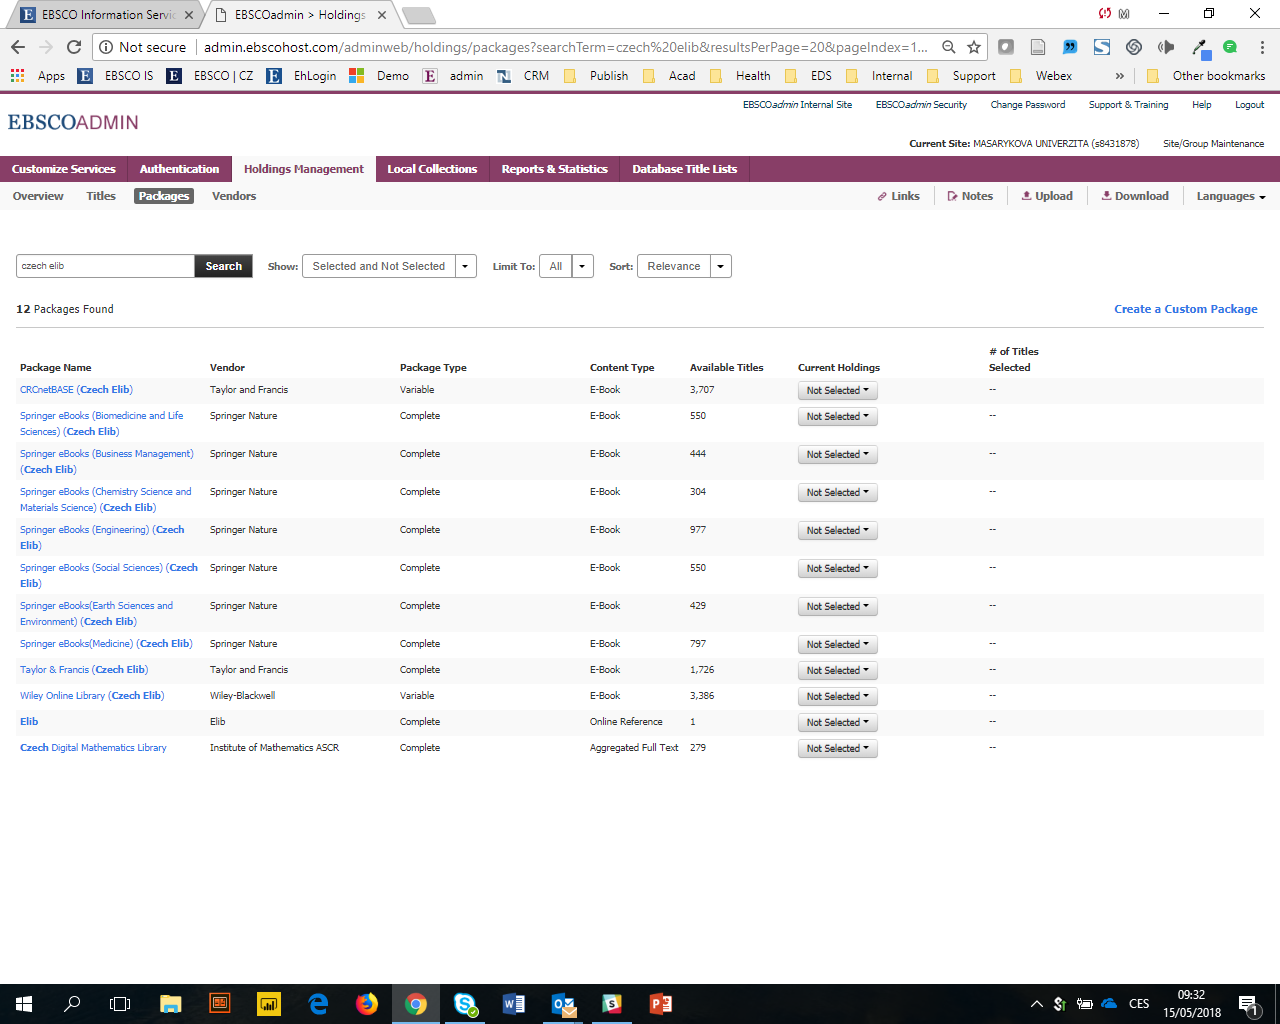
Task: Click the browser address bar
Action: 565,47
